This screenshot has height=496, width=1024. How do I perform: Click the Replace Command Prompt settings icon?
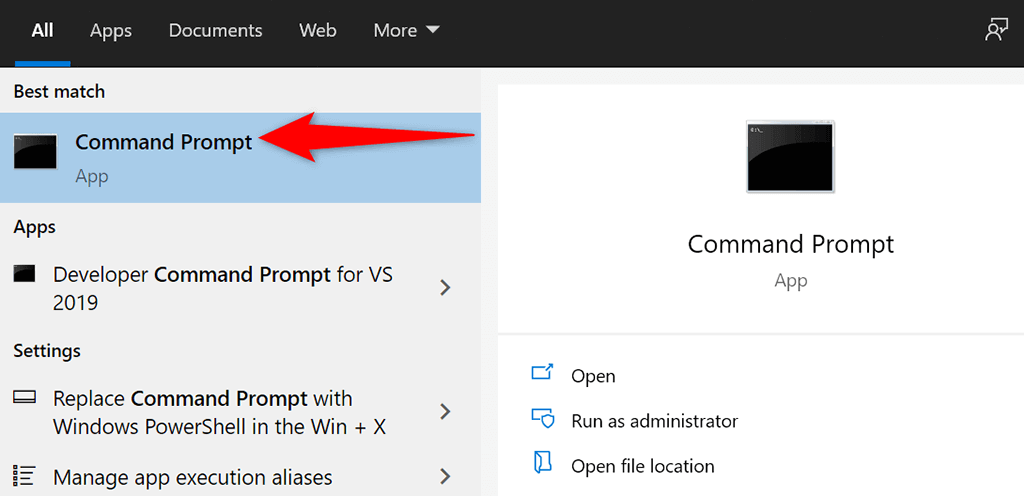[x=24, y=397]
